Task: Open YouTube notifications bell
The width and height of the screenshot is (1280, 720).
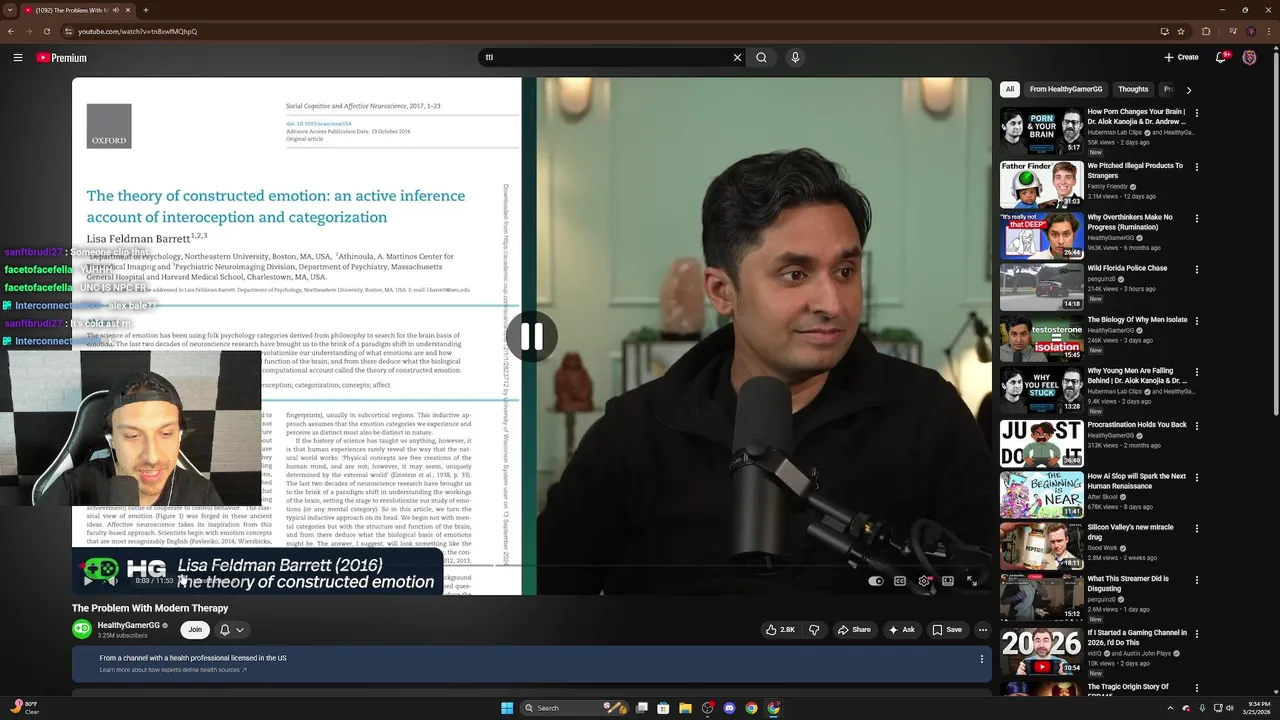Action: 1221,57
